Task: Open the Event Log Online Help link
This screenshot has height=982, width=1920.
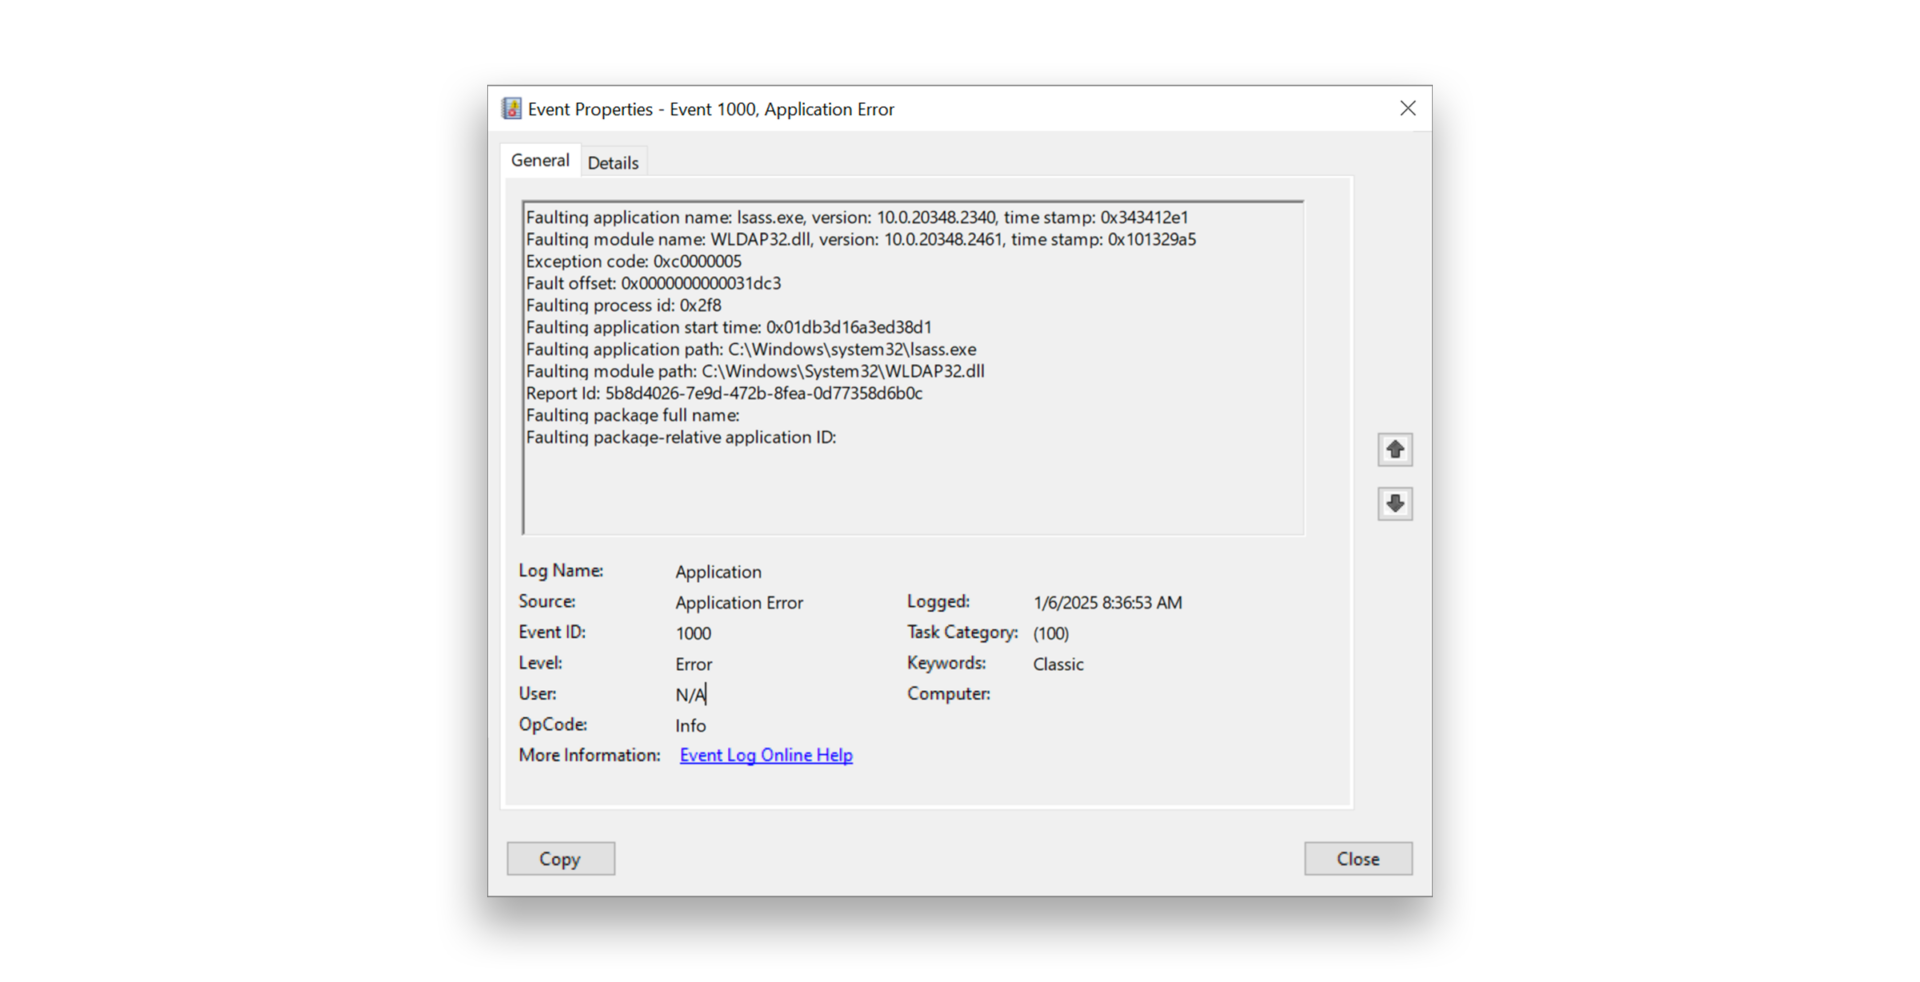Action: coord(765,755)
